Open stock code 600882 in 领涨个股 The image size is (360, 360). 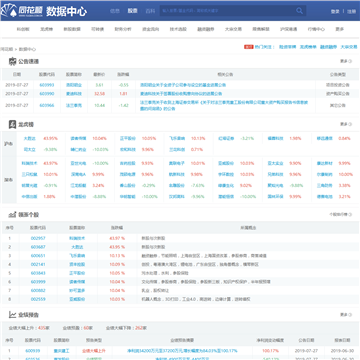coord(38,290)
